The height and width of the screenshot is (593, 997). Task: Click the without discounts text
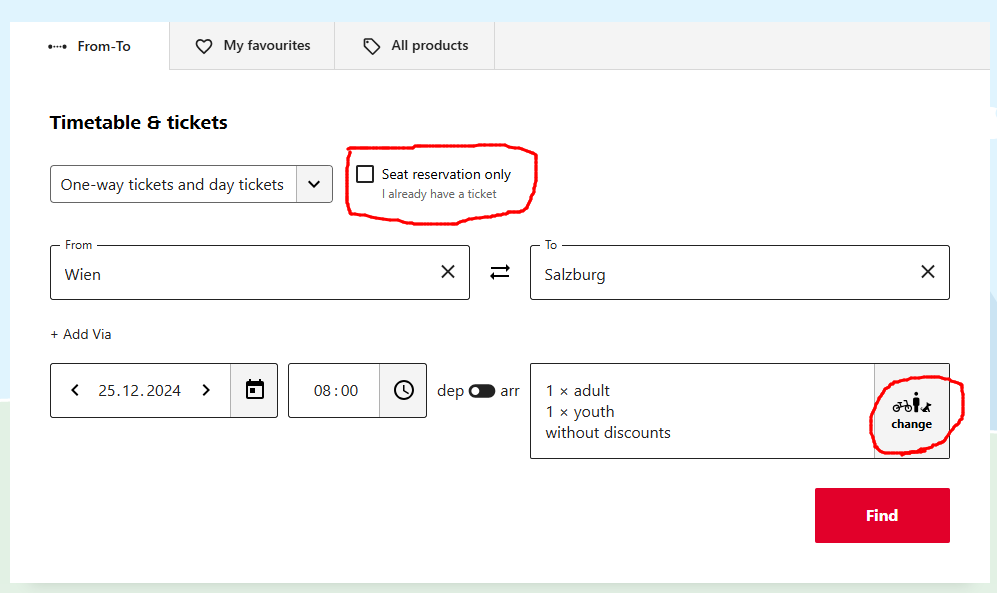(608, 433)
